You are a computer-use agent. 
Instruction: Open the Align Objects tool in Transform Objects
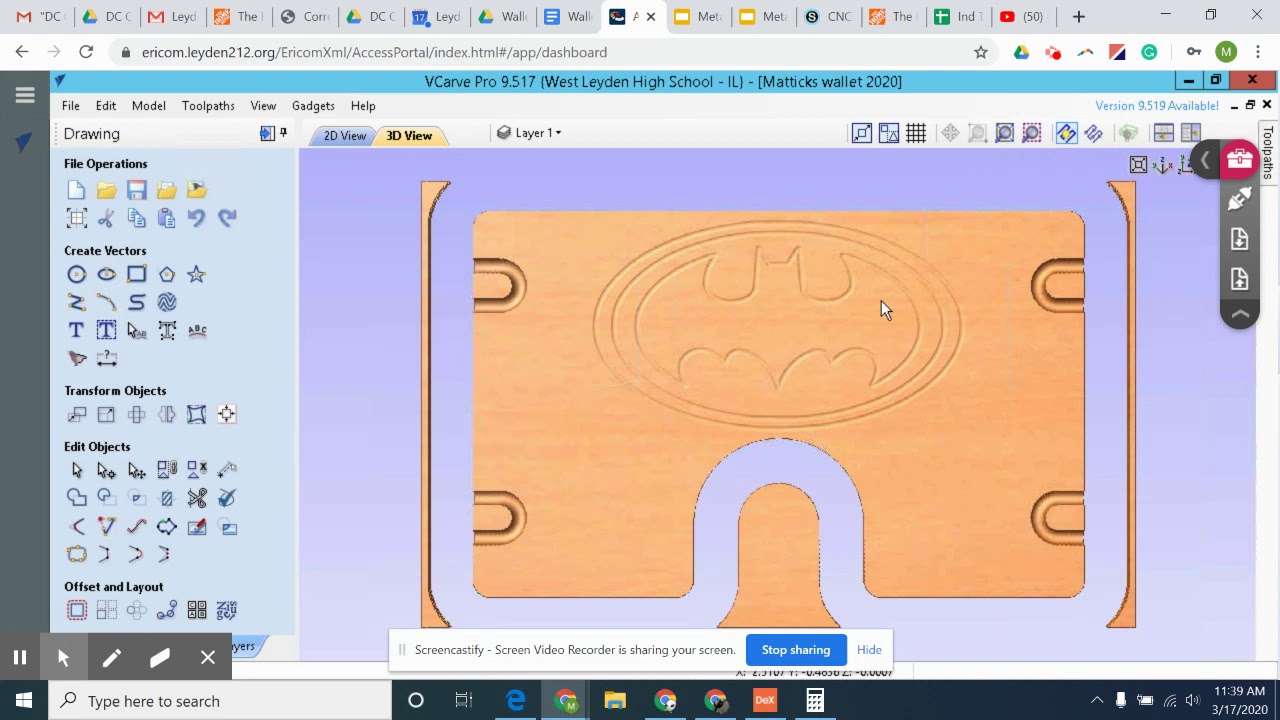(227, 414)
